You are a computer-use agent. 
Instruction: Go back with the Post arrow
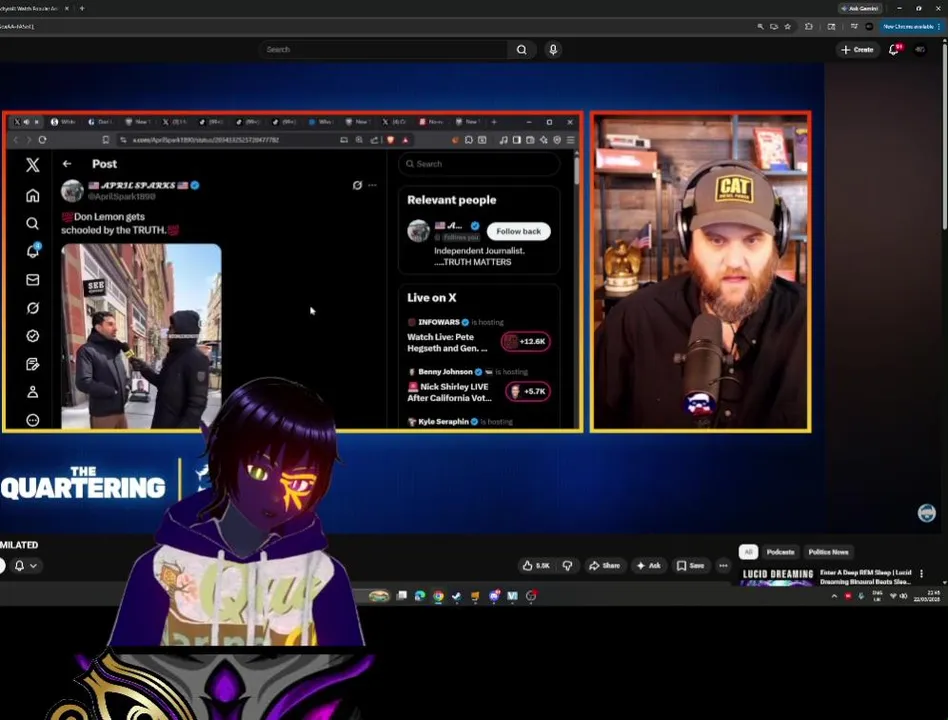click(x=67, y=164)
